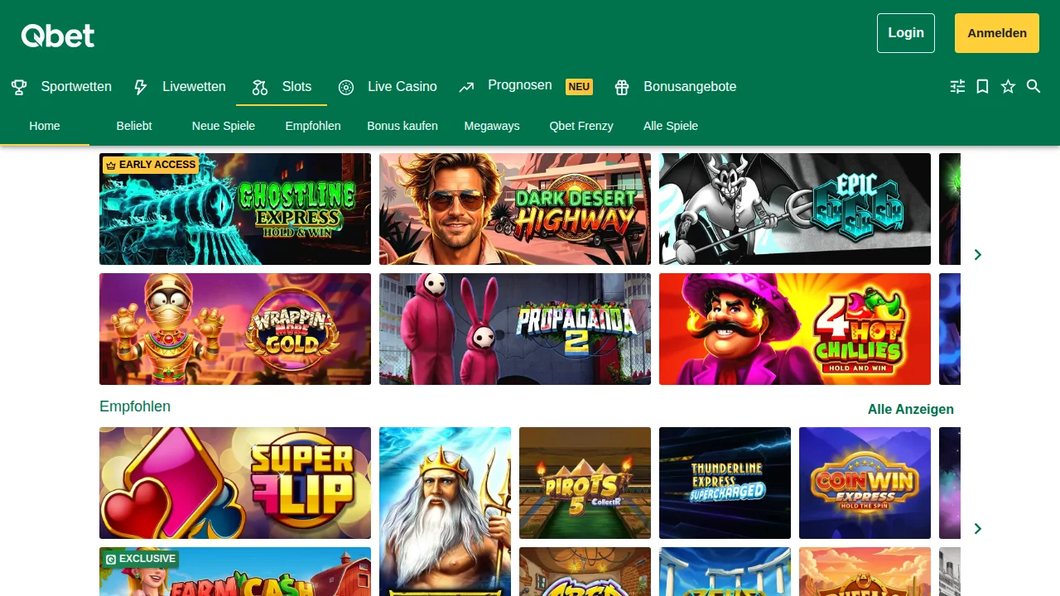
Task: Click the Exclusive badge on Farm Cash
Action: point(141,559)
